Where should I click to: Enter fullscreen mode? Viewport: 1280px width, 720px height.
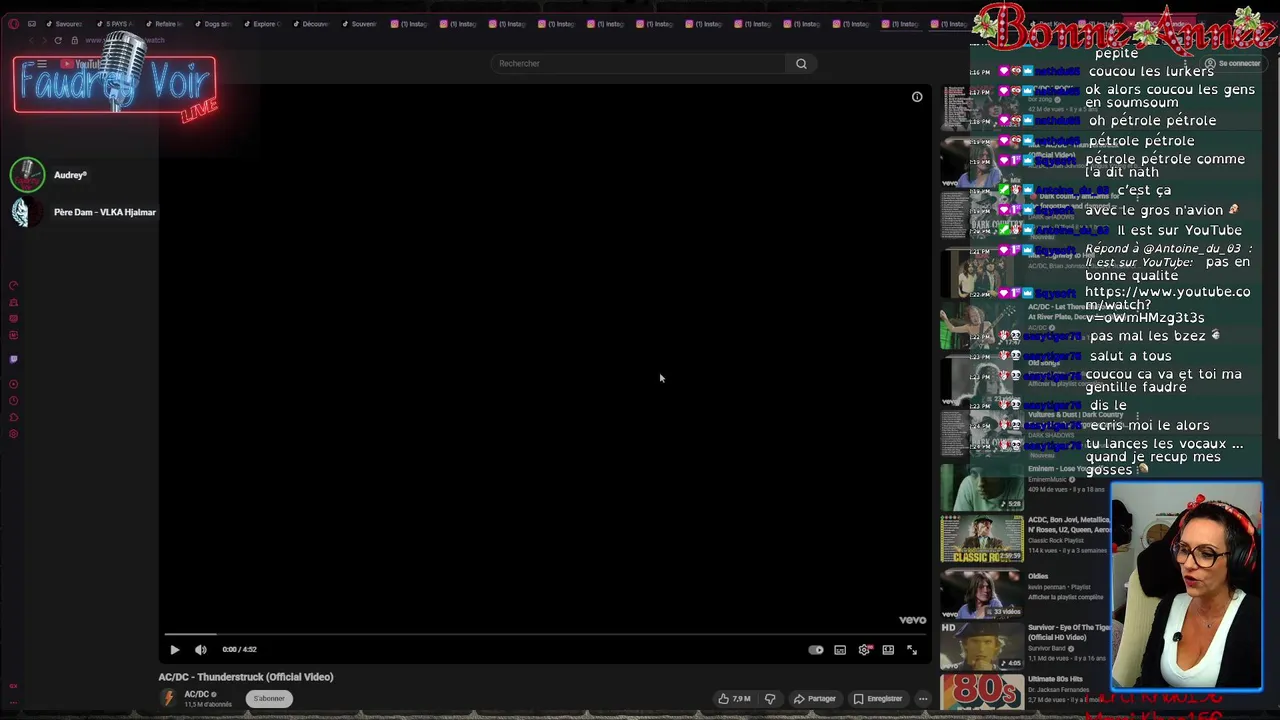912,650
